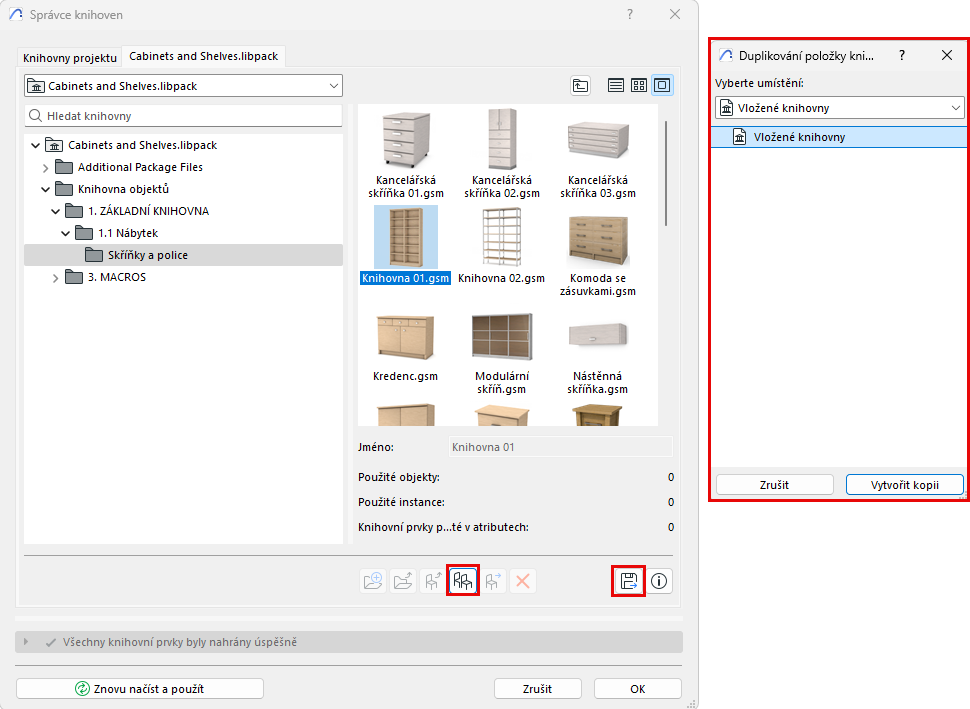Switch to the Knihovny projektu tab
Screen dimensions: 970x709
tap(70, 58)
